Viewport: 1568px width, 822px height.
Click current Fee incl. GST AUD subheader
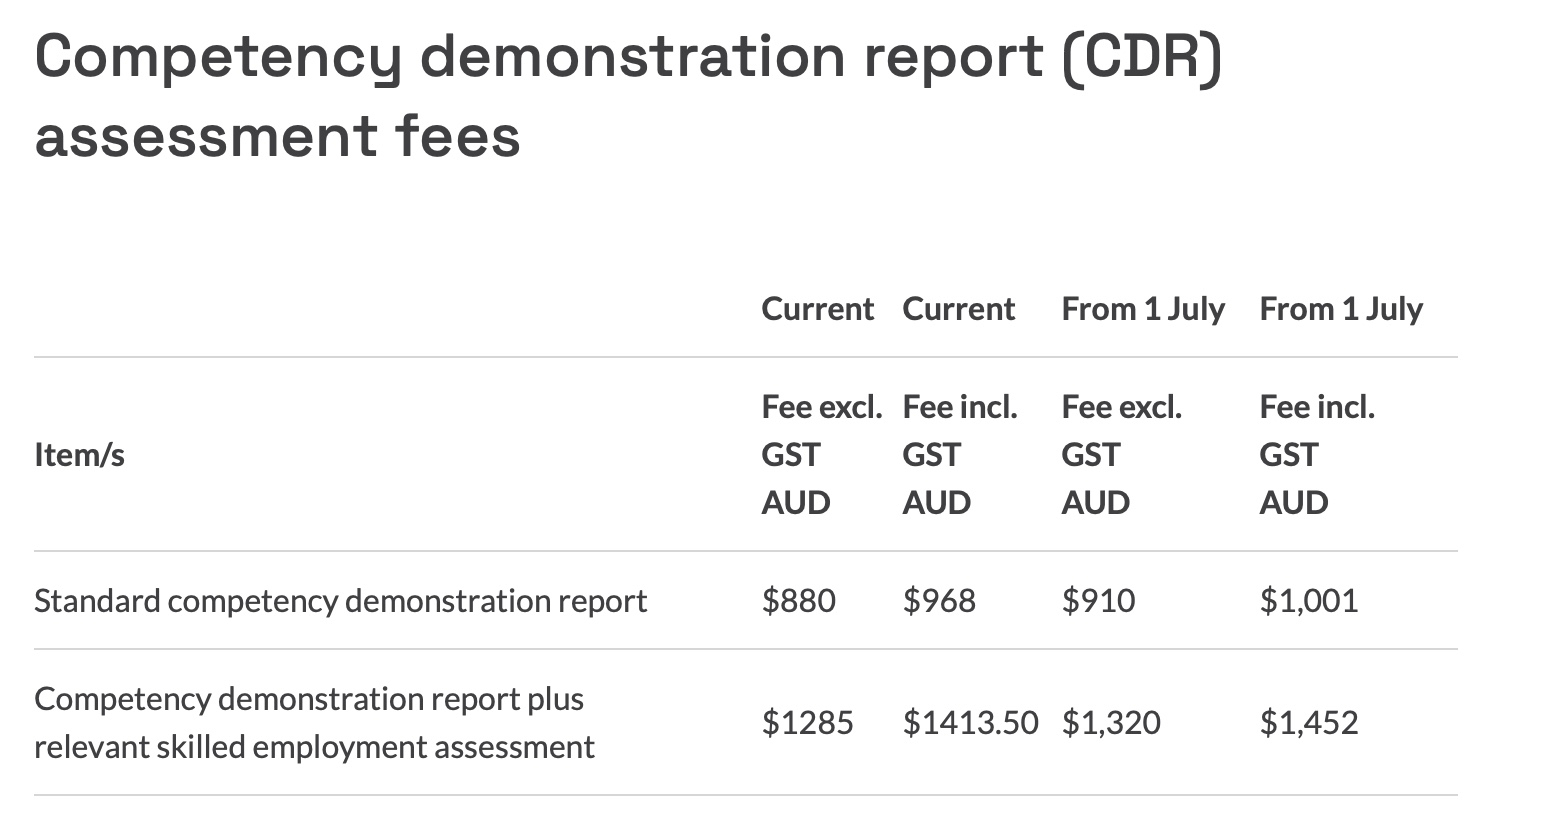click(x=959, y=455)
